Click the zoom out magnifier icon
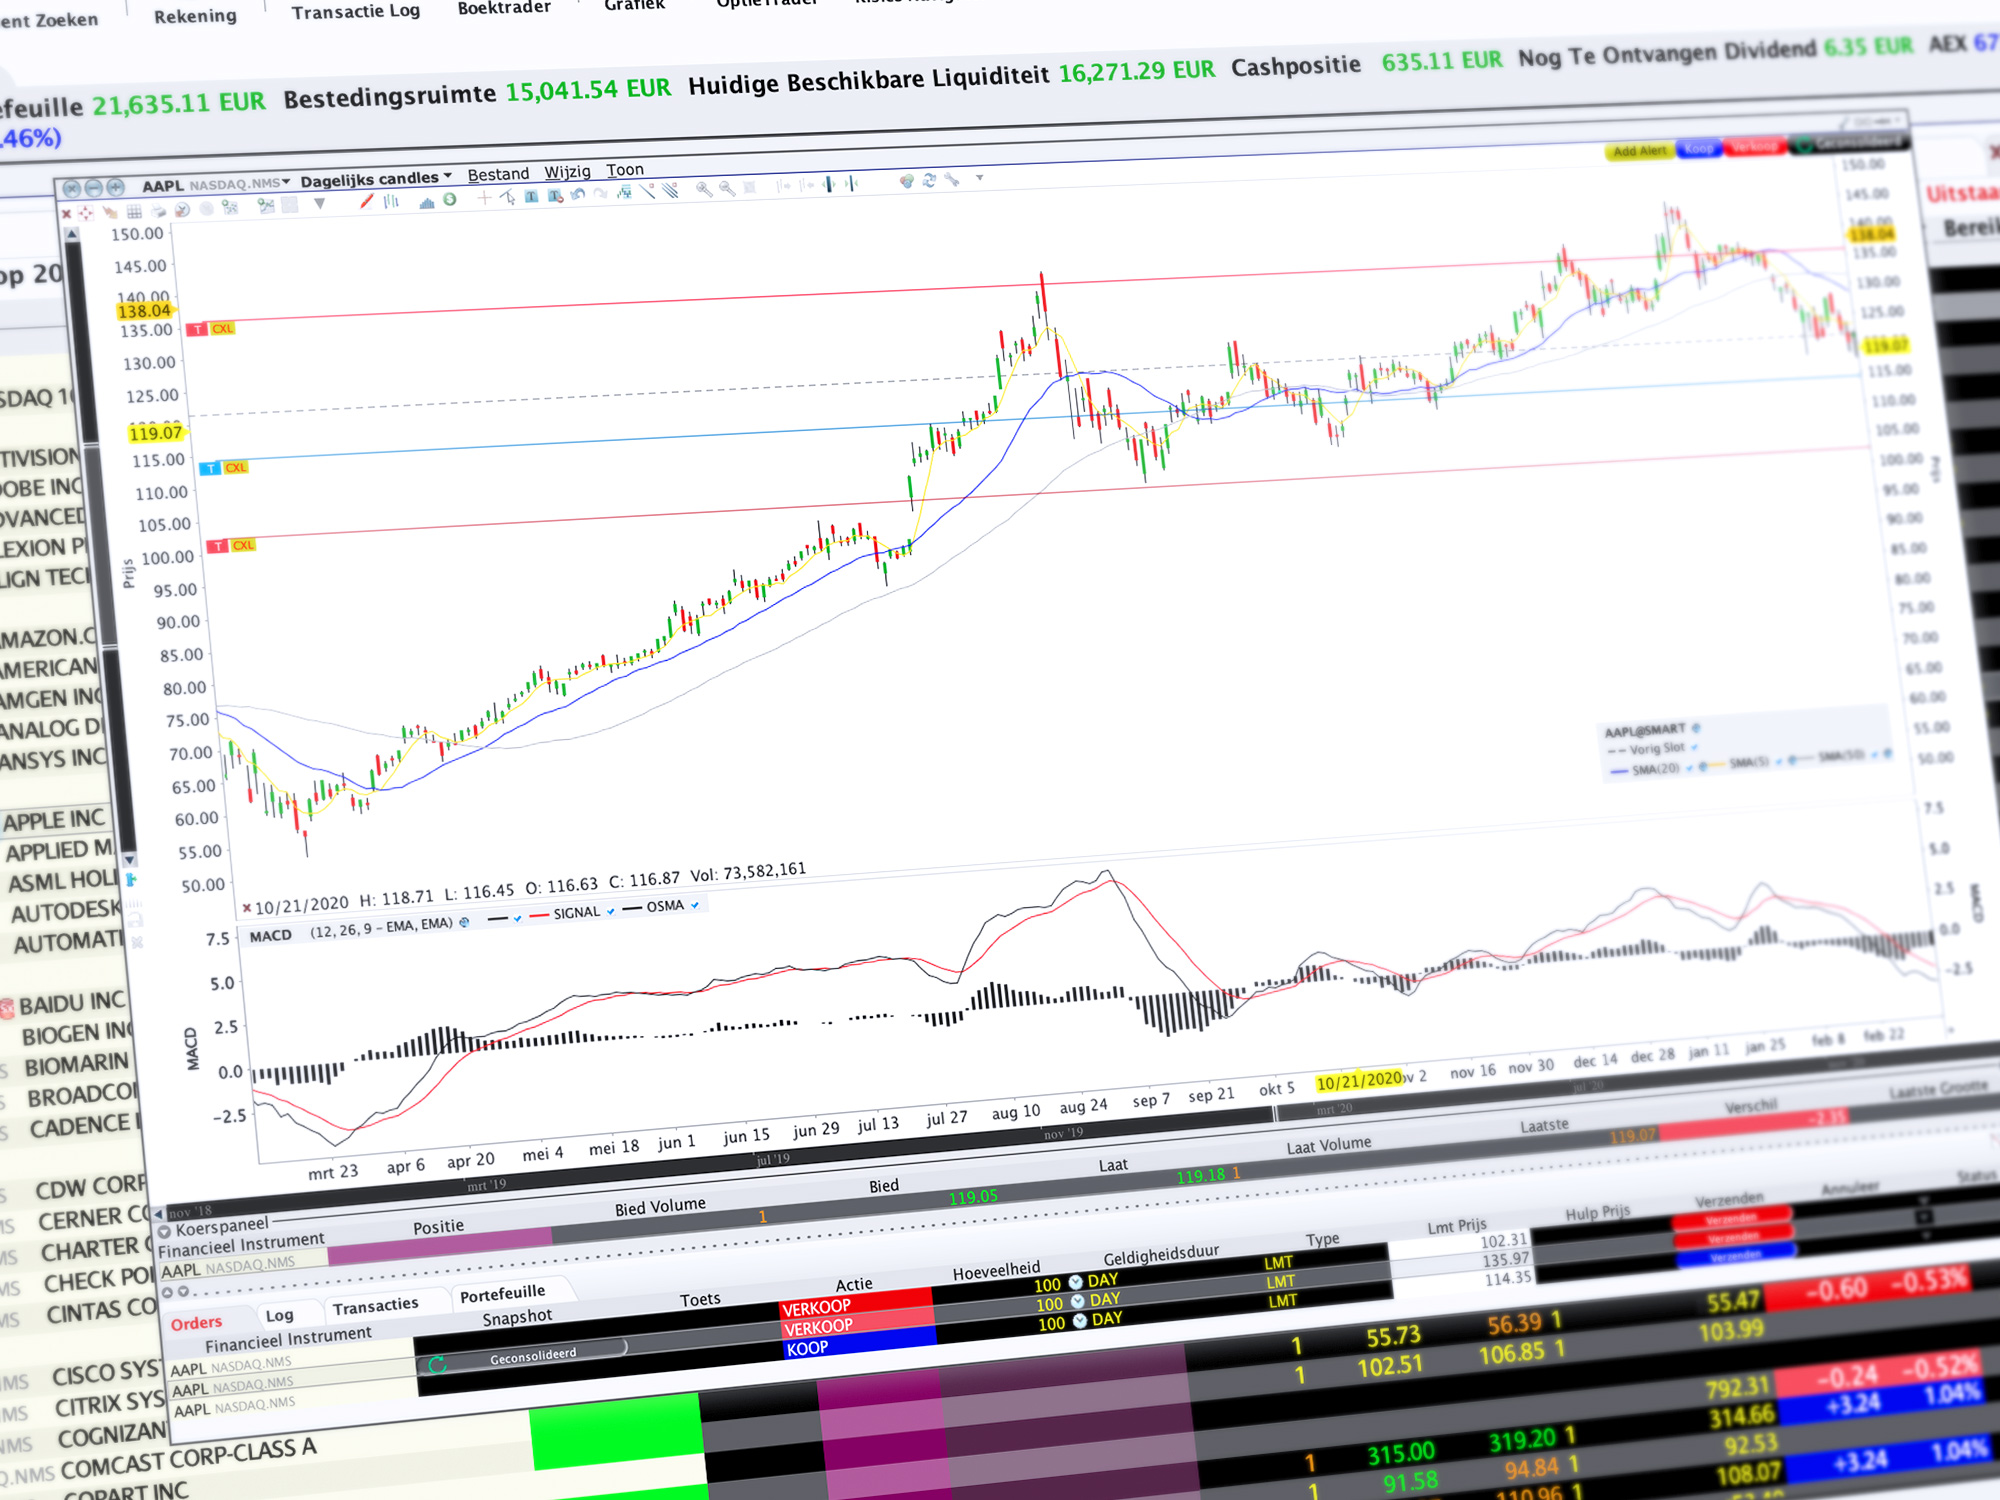 tap(727, 188)
